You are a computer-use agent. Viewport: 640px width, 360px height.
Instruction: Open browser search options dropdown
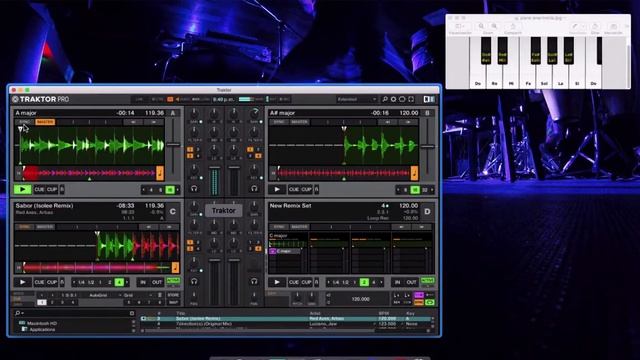point(19,313)
